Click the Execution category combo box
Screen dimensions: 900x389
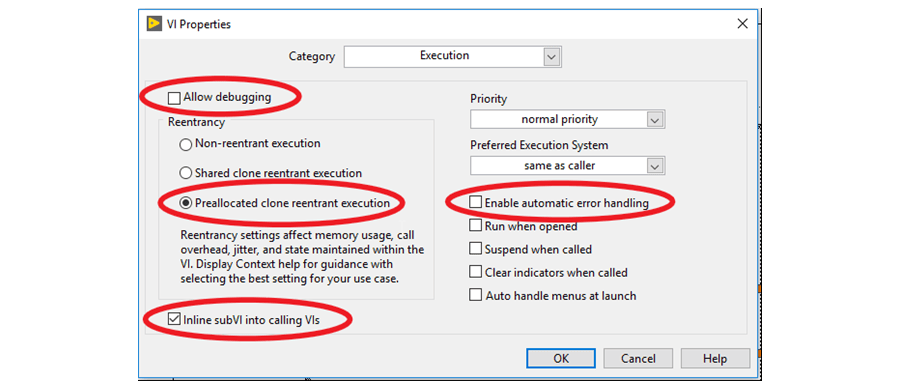tap(452, 57)
